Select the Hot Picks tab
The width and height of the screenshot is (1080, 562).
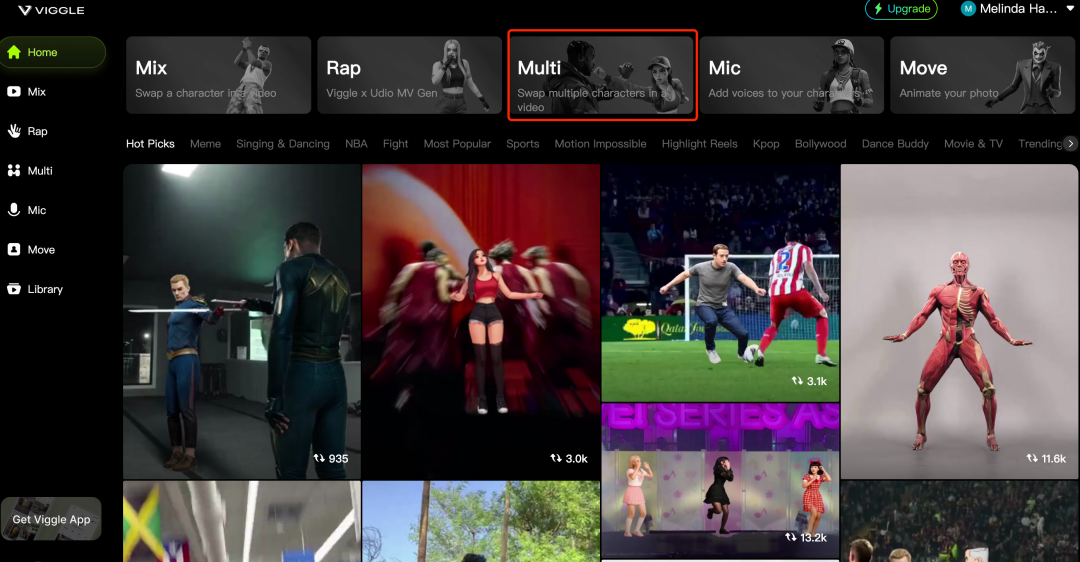[x=150, y=143]
